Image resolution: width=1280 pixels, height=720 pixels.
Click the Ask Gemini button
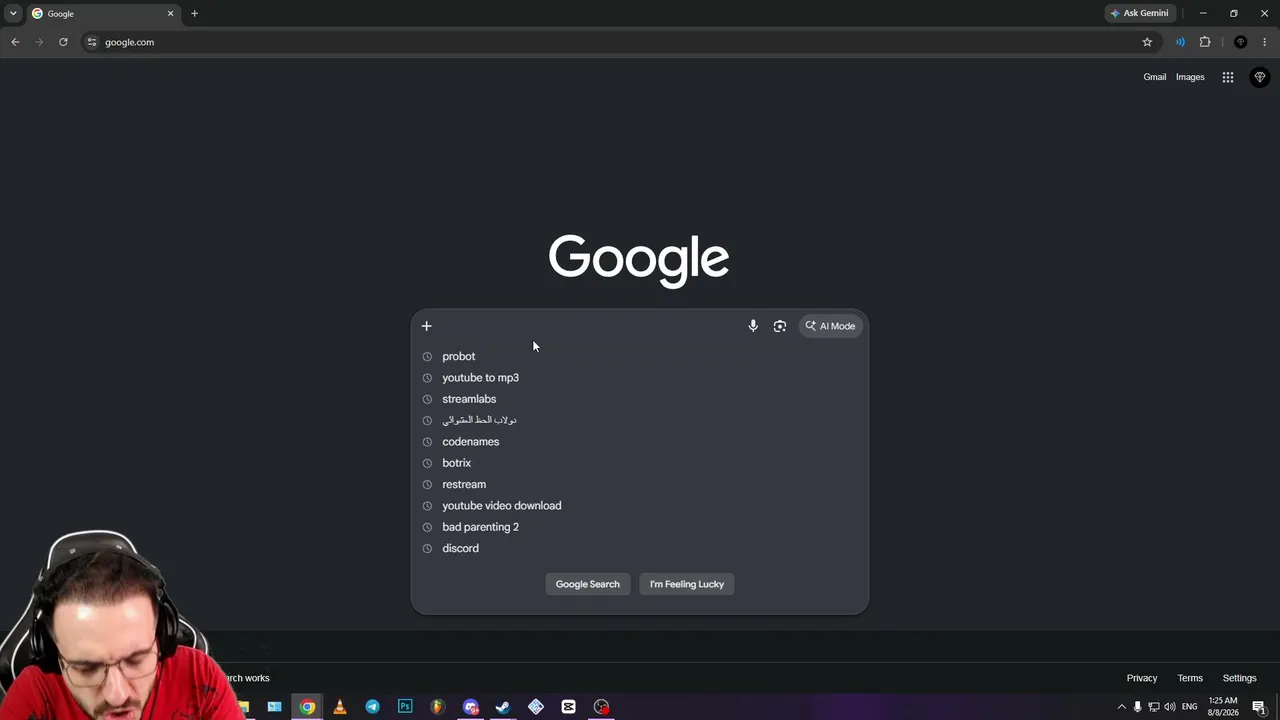[x=1139, y=13]
